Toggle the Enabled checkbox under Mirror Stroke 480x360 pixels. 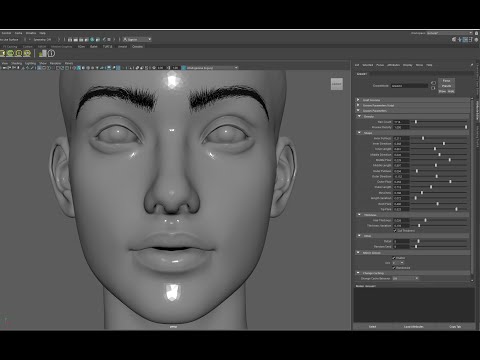pos(394,258)
